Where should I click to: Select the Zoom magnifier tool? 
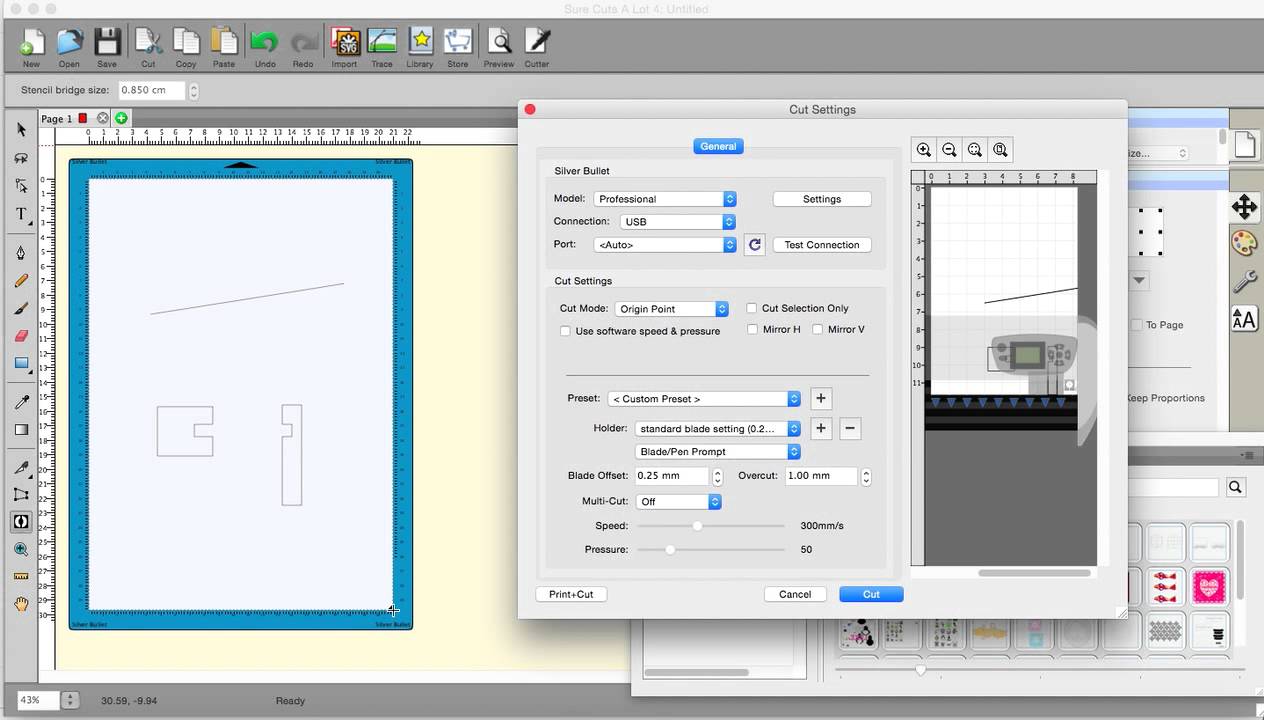[21, 549]
